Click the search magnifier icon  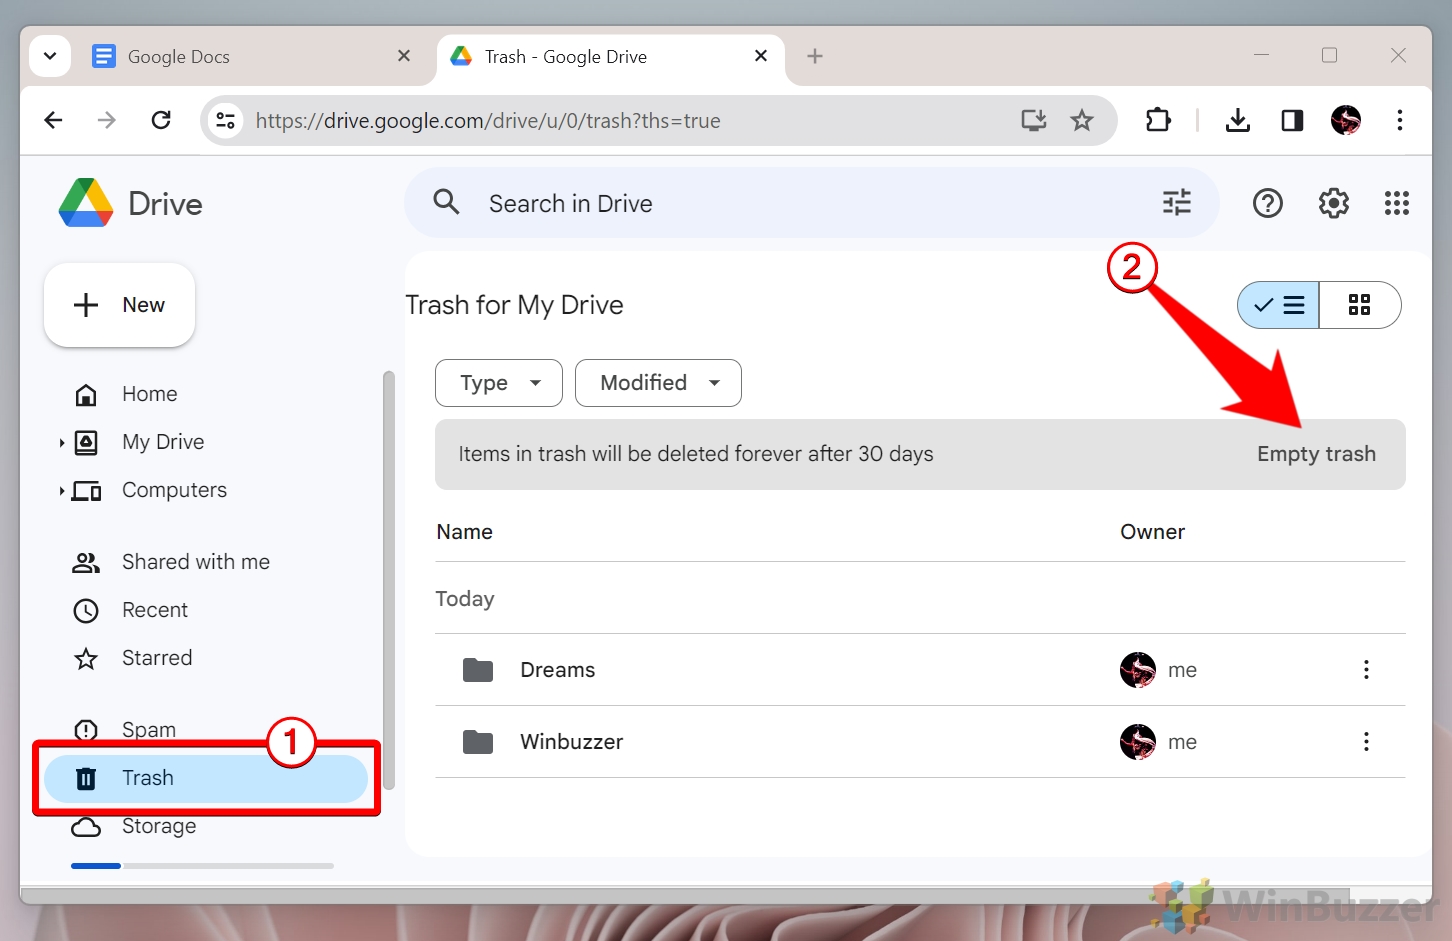coord(446,203)
